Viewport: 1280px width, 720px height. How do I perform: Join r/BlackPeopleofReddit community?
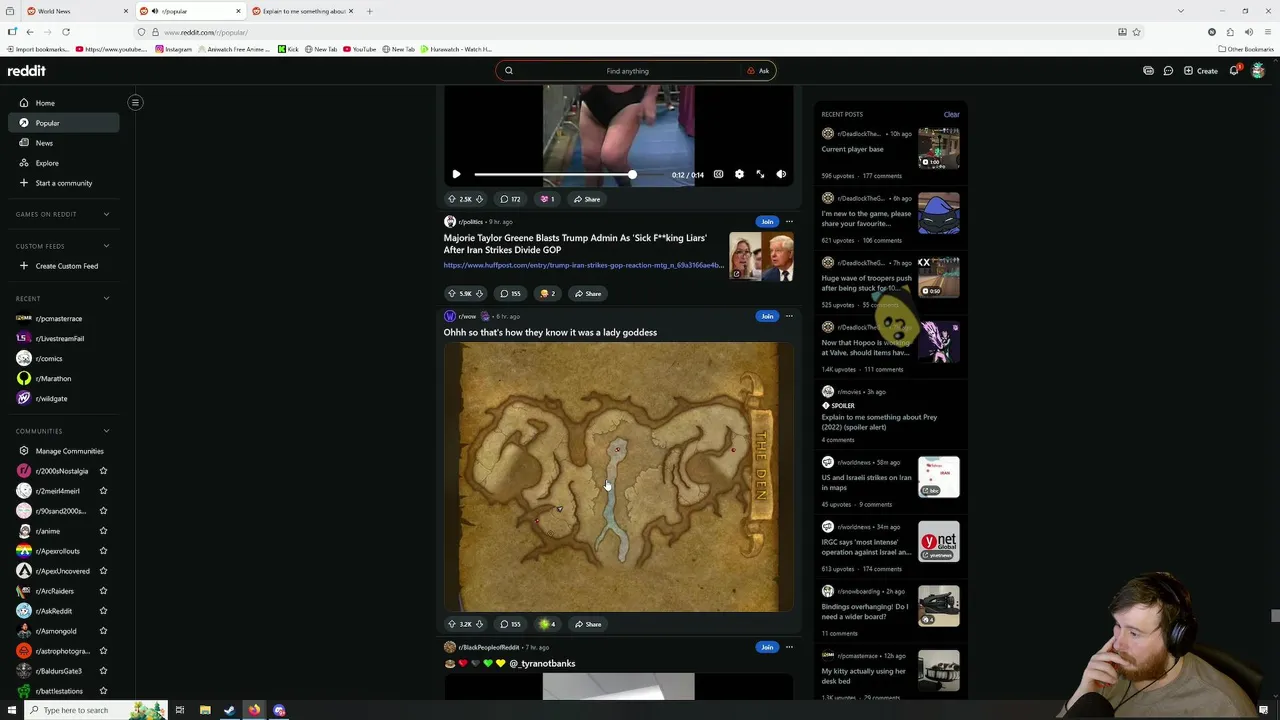coord(767,647)
